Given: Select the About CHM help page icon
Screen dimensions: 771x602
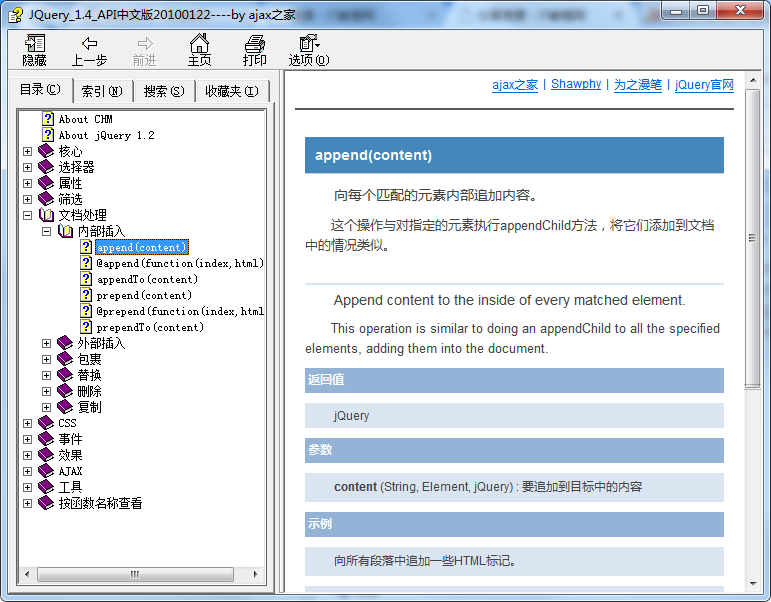Looking at the screenshot, I should pos(47,119).
